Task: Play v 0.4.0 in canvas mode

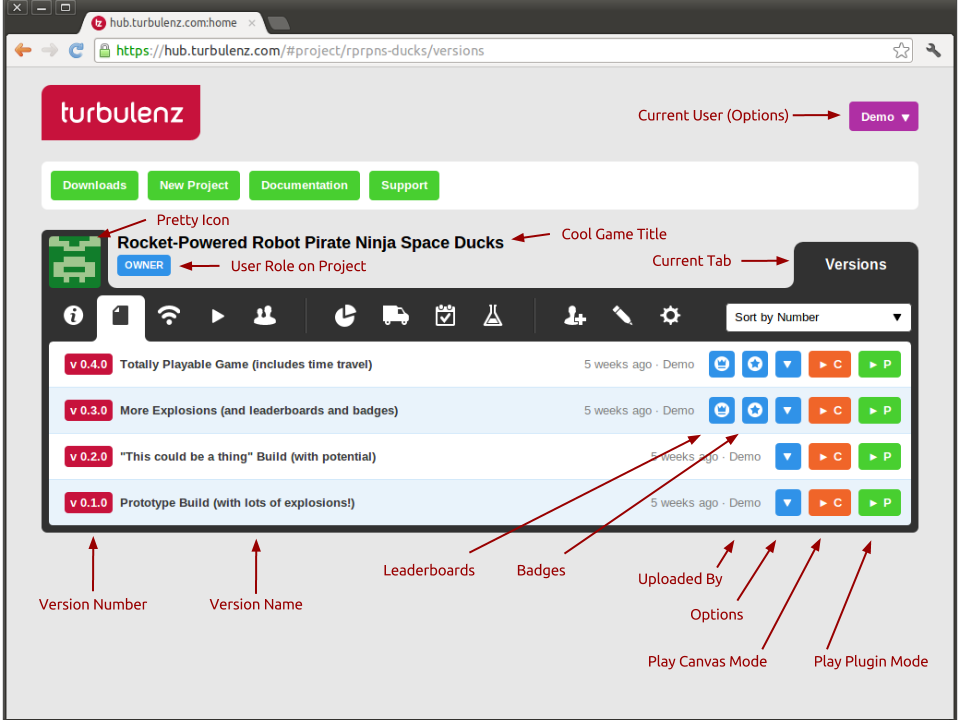Action: point(830,364)
